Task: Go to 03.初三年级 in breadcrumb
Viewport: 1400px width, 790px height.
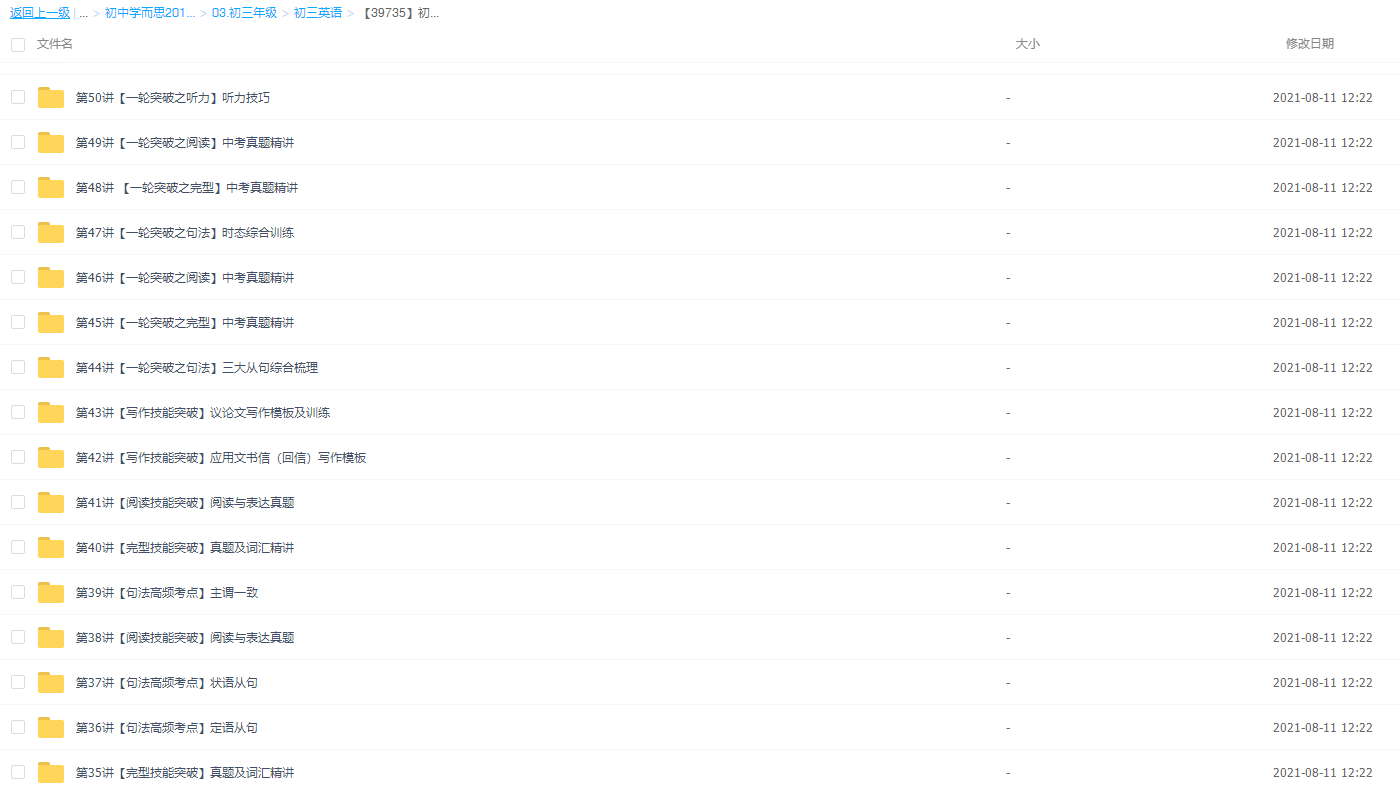Action: pos(244,13)
